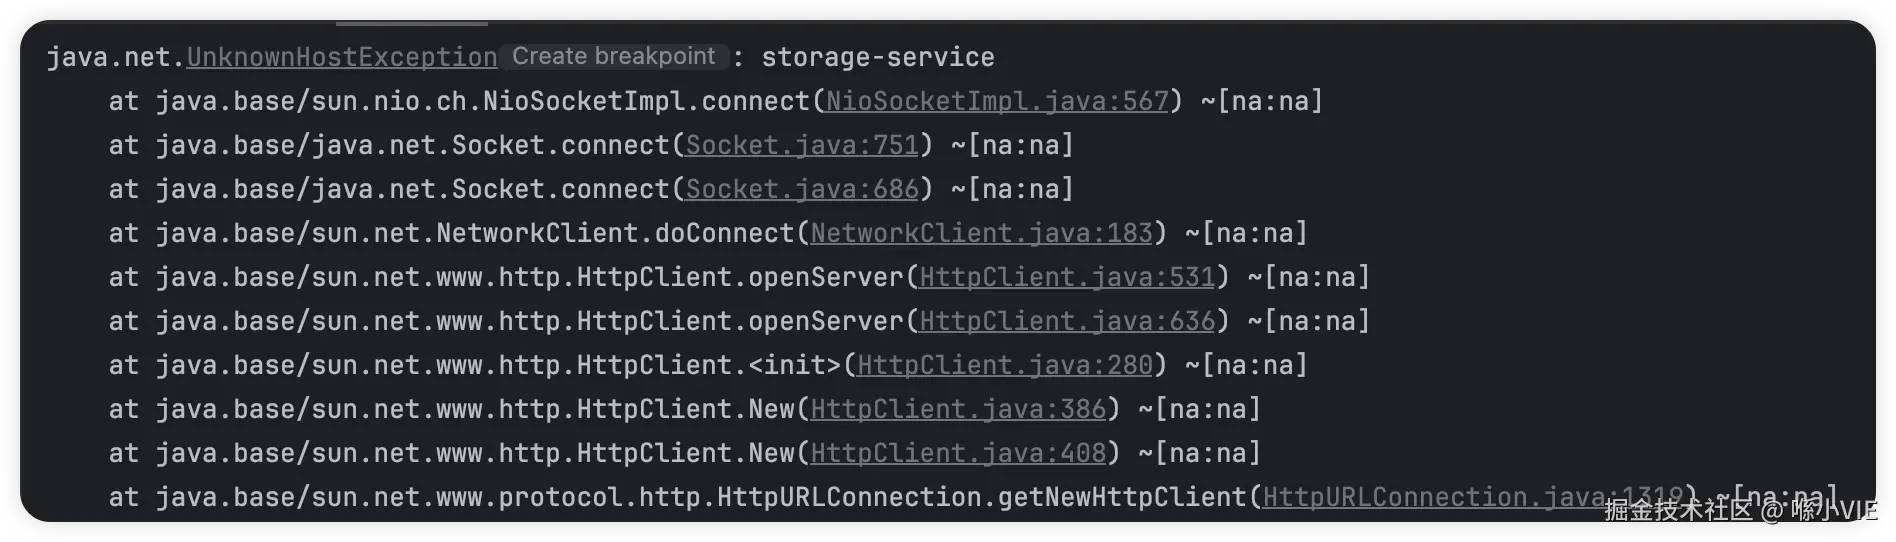
Task: Open the HttpClient.java:386 link
Action: 958,409
